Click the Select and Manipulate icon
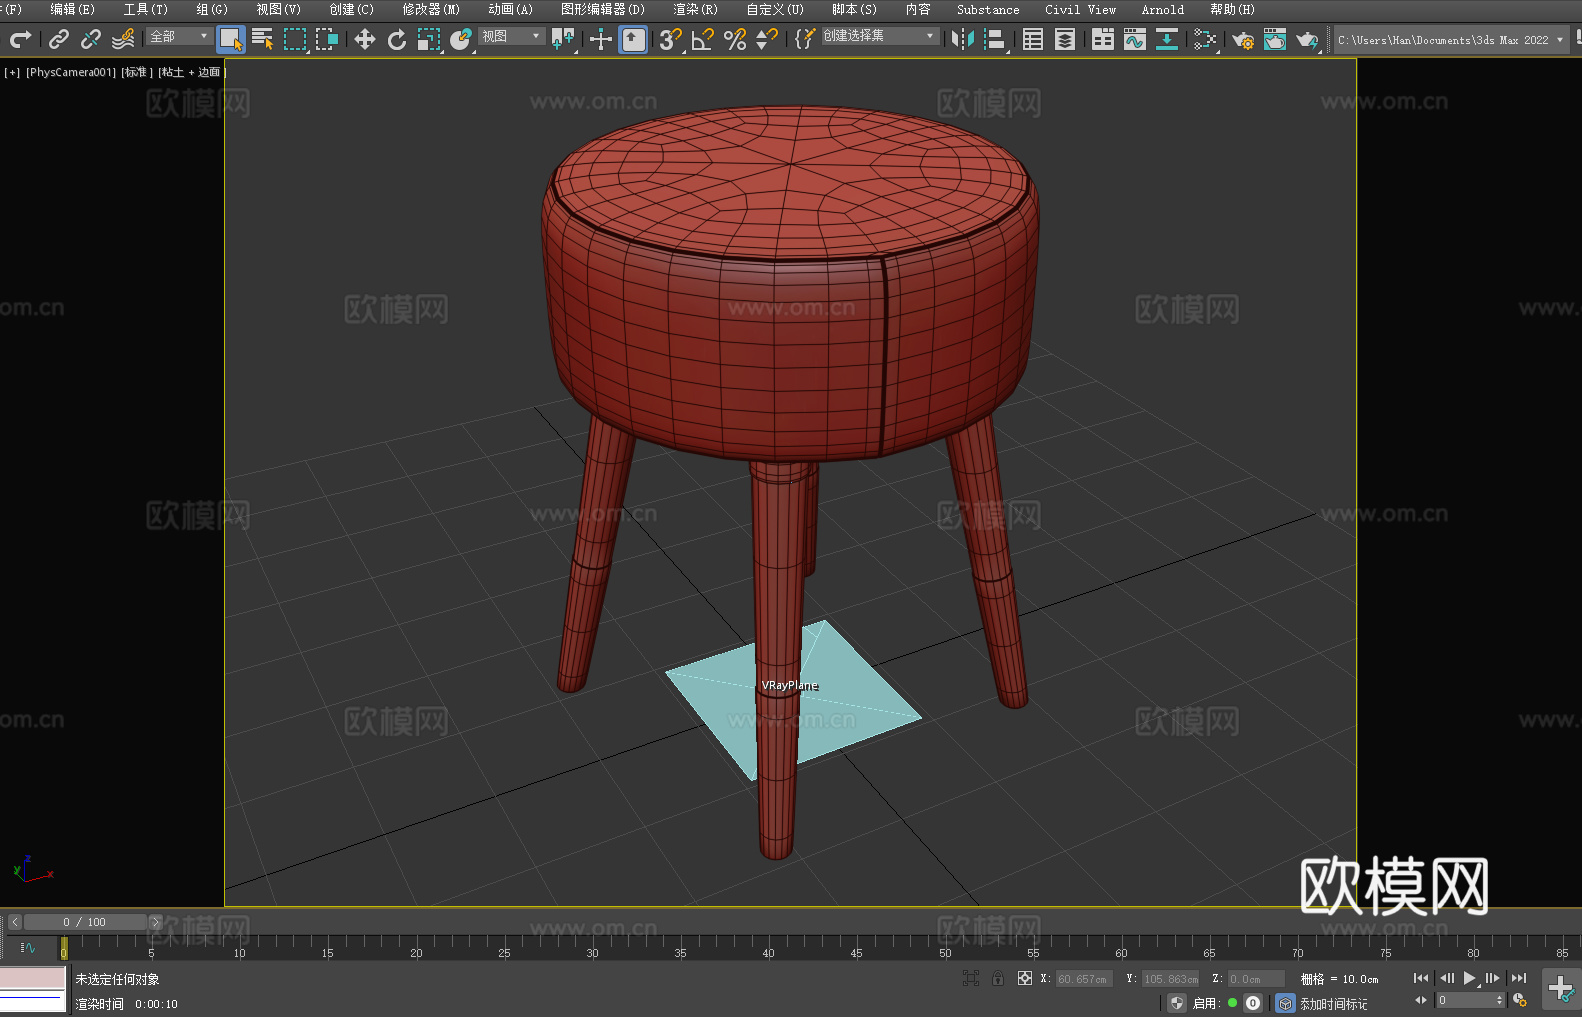This screenshot has height=1017, width=1582. 601,39
